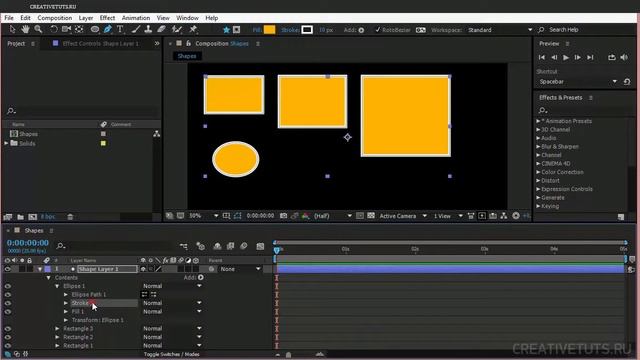The height and width of the screenshot is (360, 640).
Task: Open the Composition menu
Action: [55, 18]
